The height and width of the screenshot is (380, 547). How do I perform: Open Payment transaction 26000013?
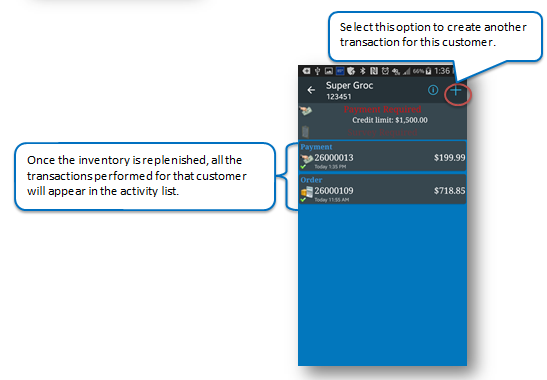coord(383,156)
